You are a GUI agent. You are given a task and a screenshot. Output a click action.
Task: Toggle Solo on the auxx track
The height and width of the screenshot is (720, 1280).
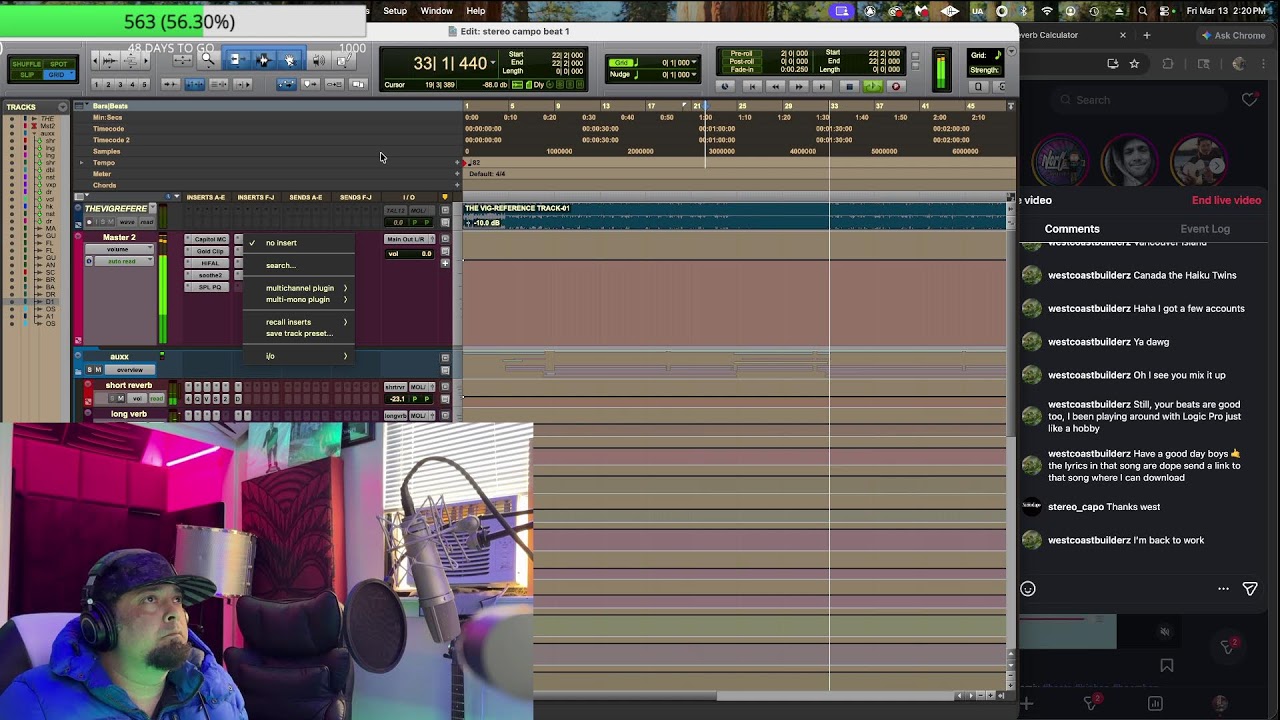click(x=90, y=370)
